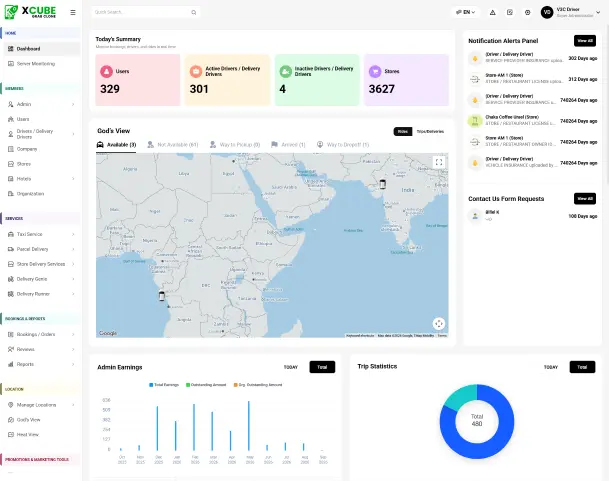This screenshot has width=609, height=481.
Task: Focus the Quick Search input field
Action: pyautogui.click(x=146, y=12)
